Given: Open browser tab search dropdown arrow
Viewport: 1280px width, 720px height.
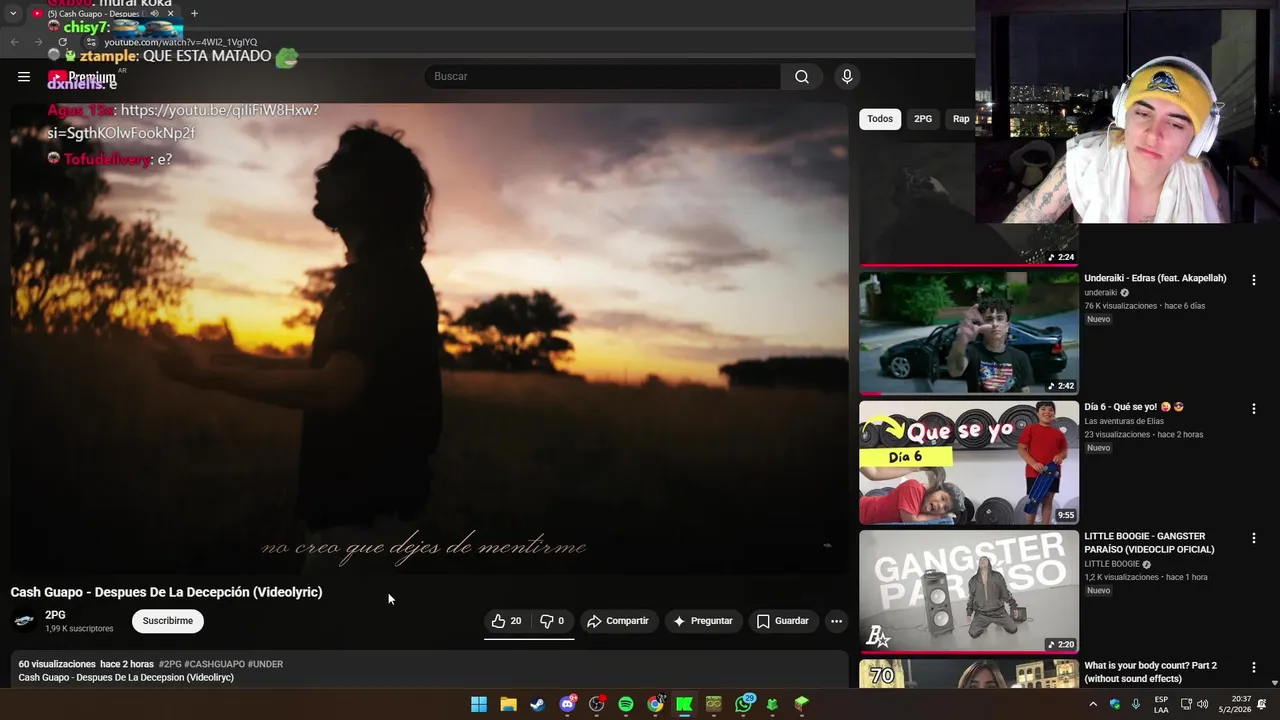Looking at the screenshot, I should (13, 14).
